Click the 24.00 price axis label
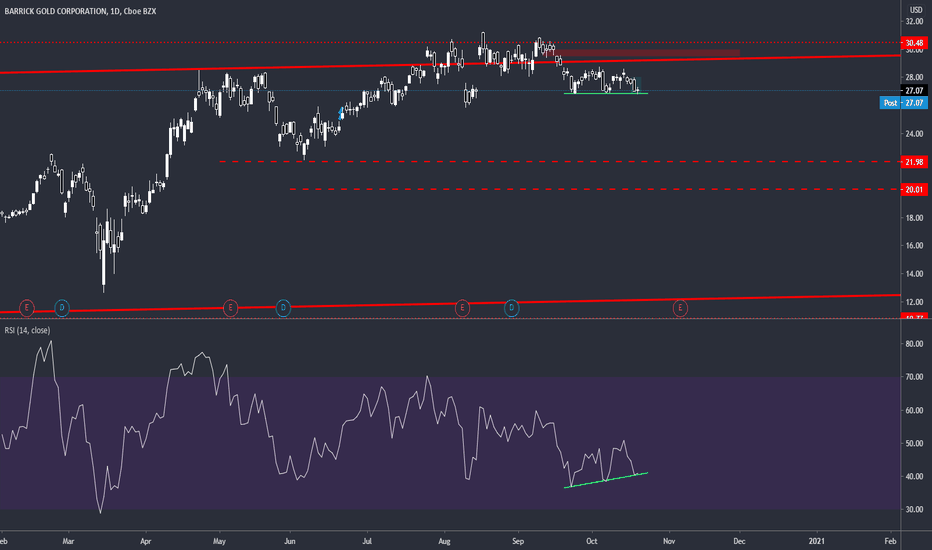The height and width of the screenshot is (550, 932). pos(914,134)
